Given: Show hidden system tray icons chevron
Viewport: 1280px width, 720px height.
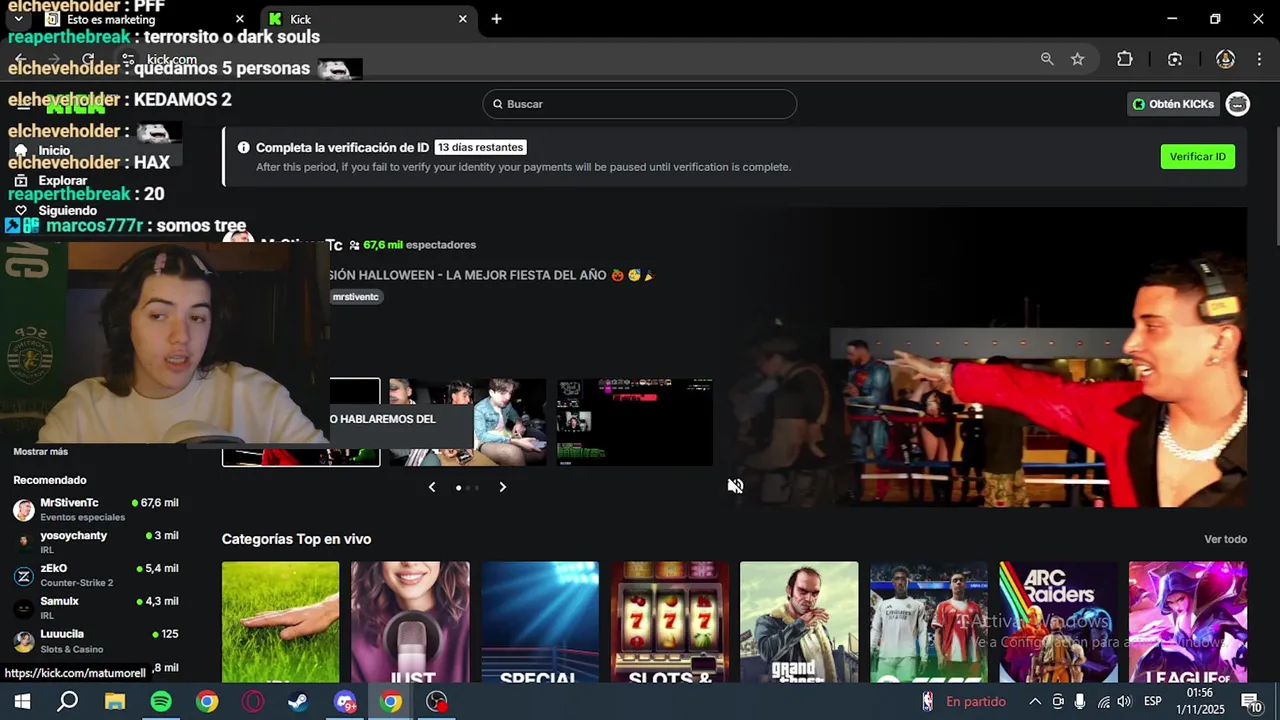Looking at the screenshot, I should (x=1035, y=702).
